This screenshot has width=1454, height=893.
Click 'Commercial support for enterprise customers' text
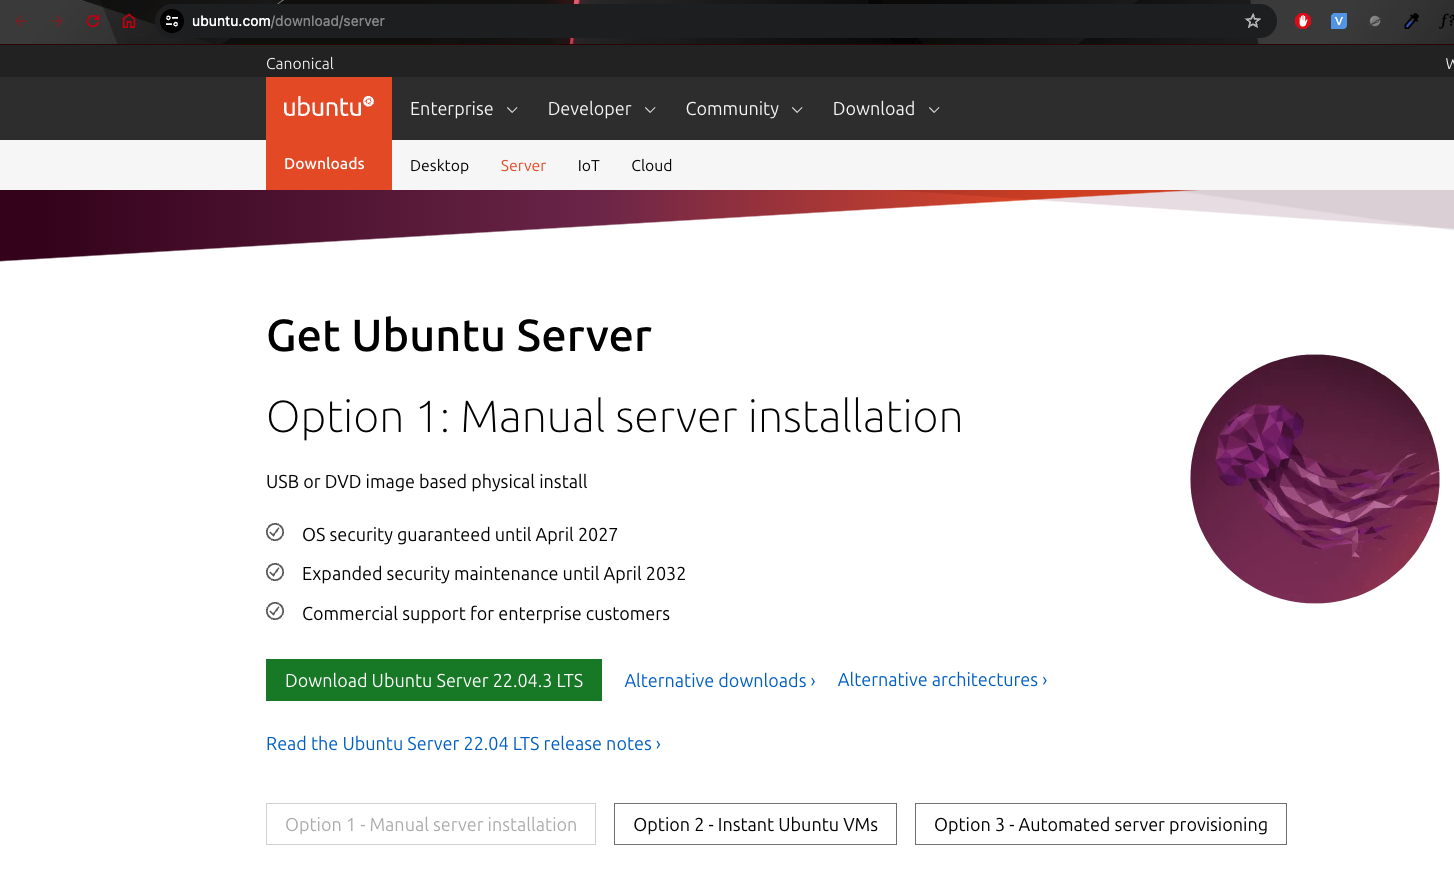[x=486, y=614]
